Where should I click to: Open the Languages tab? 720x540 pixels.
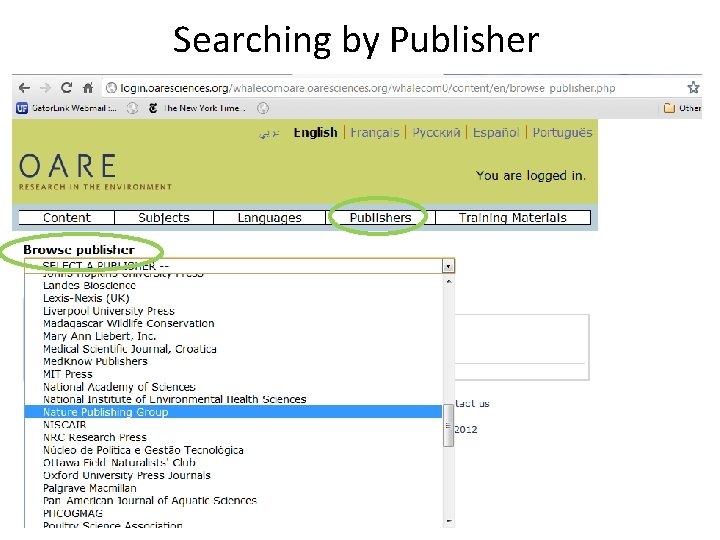tap(270, 218)
